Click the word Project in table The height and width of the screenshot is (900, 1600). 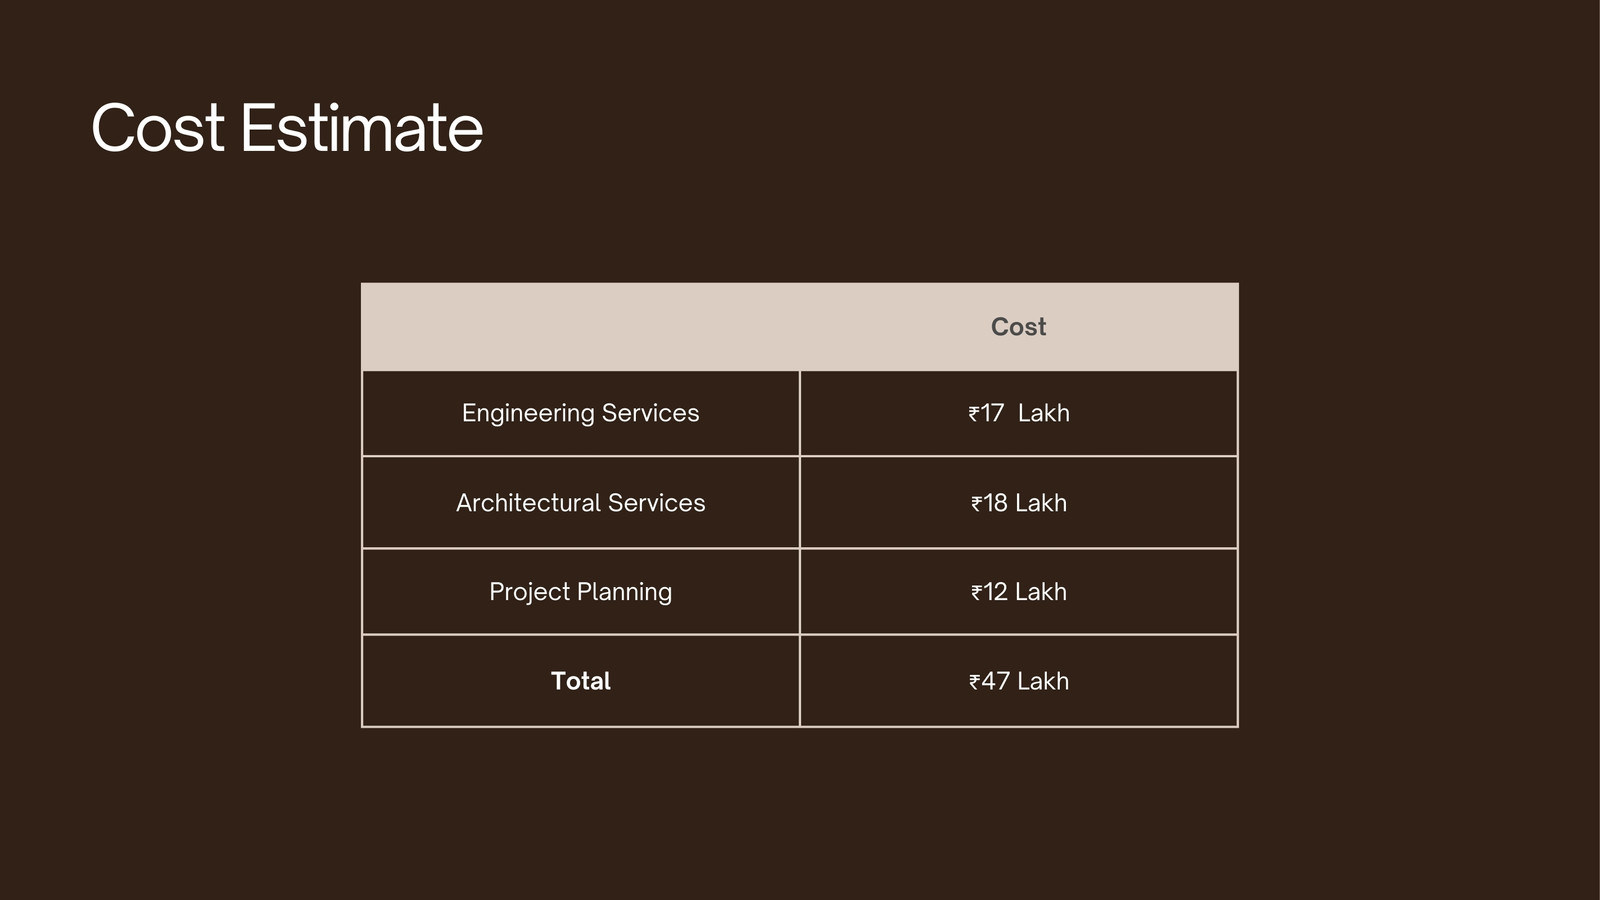click(x=530, y=592)
